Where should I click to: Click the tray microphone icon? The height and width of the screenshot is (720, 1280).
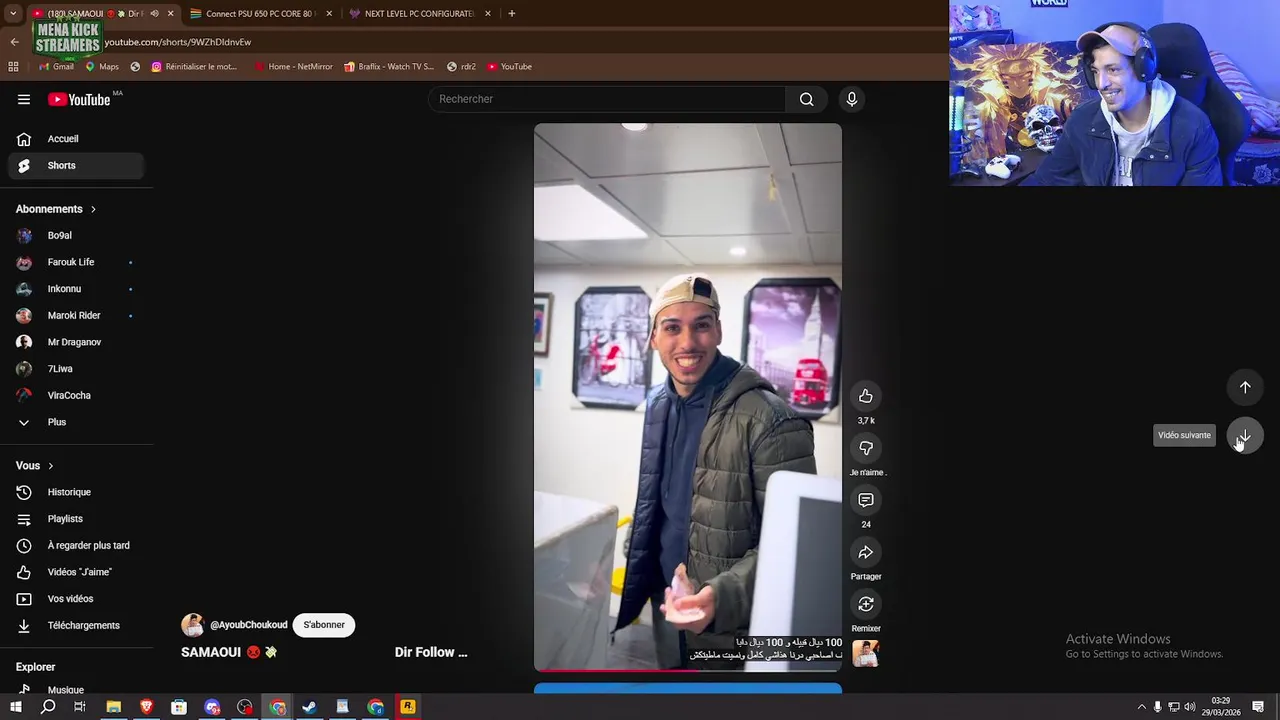[x=1158, y=707]
